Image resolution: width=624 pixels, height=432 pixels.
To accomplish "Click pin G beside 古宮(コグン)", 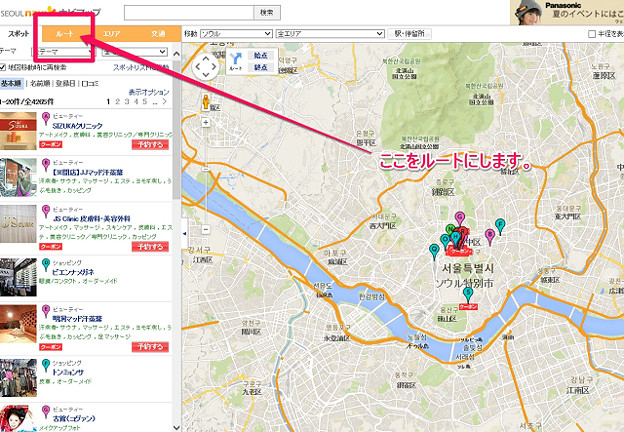I will pos(46,411).
